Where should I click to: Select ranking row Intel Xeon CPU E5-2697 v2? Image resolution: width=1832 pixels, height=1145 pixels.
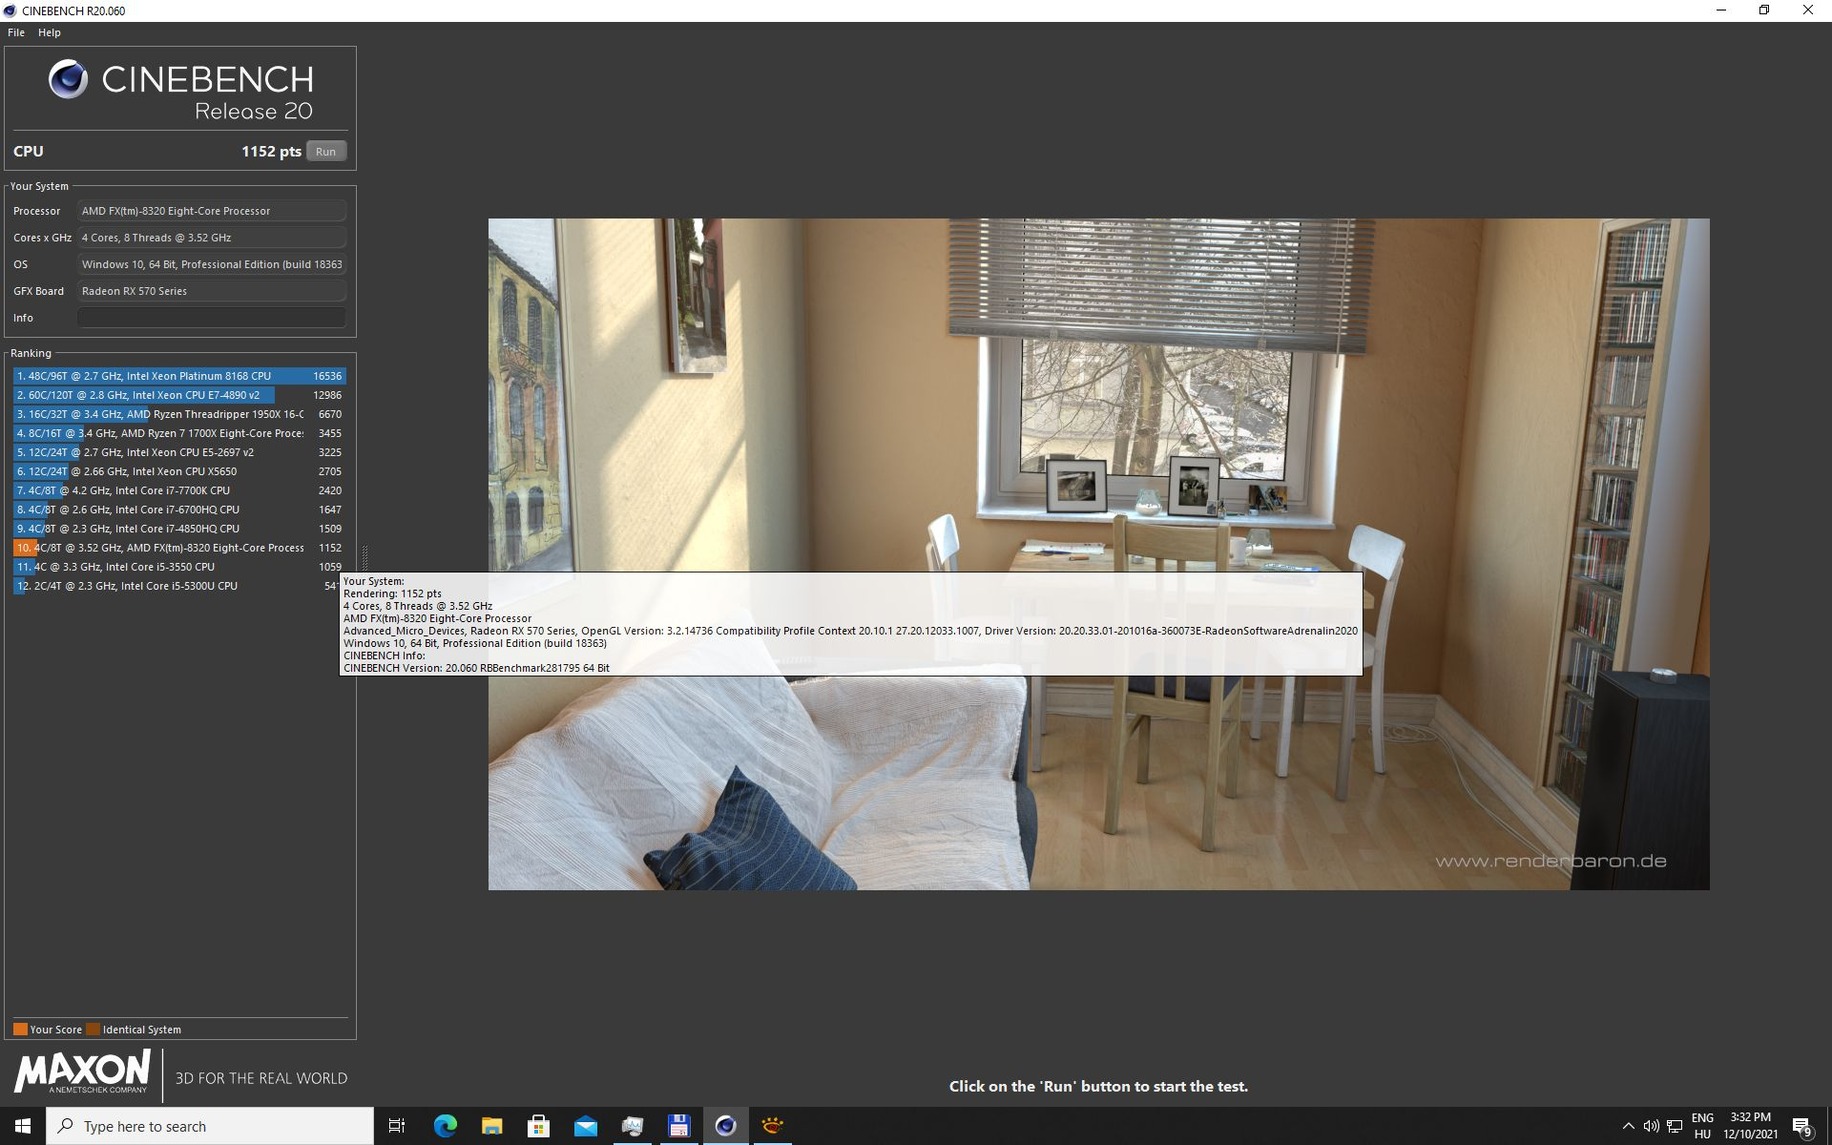coord(180,452)
